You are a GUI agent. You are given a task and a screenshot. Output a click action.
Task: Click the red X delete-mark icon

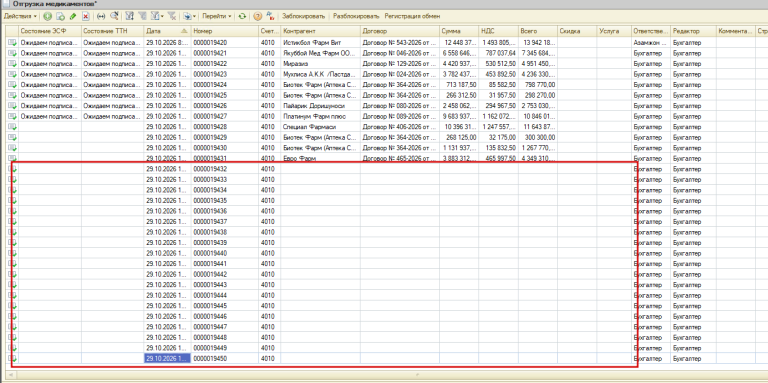[85, 16]
